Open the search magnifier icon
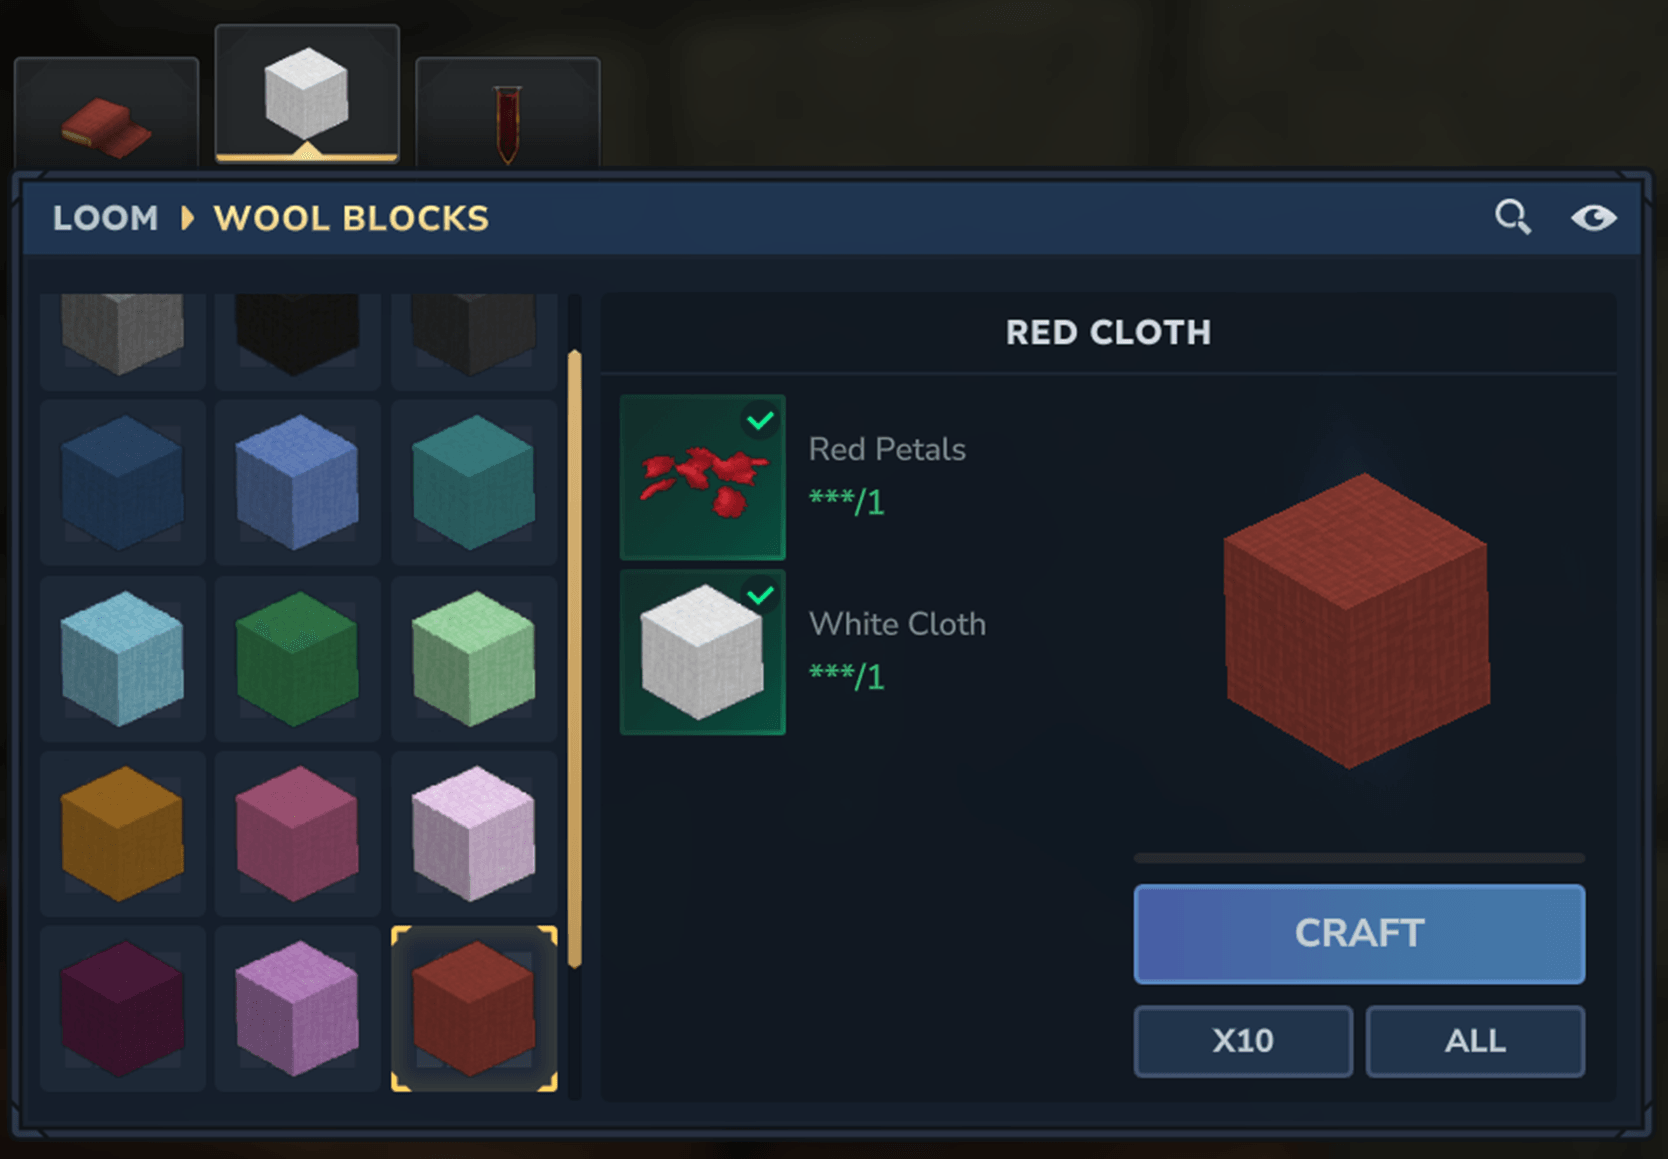Screen dimensions: 1668x1159 [1512, 216]
